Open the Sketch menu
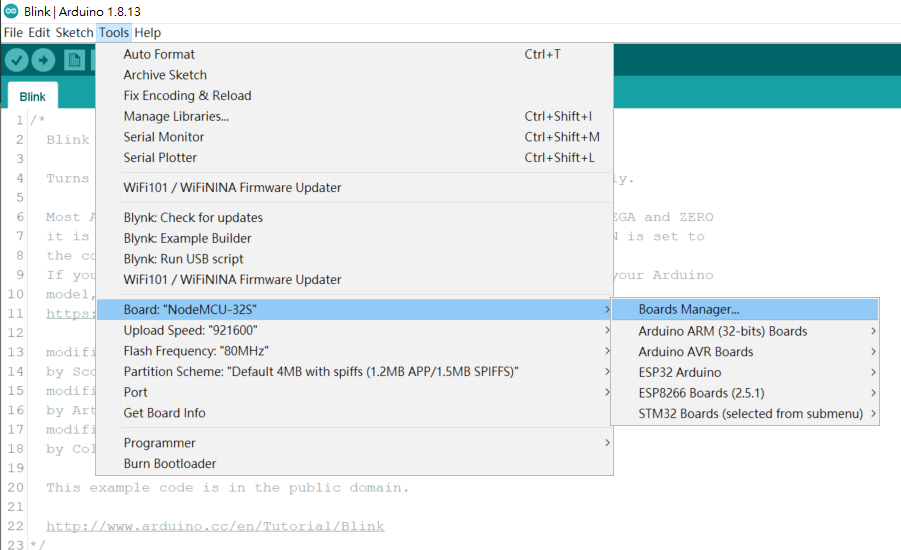Image resolution: width=901 pixels, height=550 pixels. 74,33
